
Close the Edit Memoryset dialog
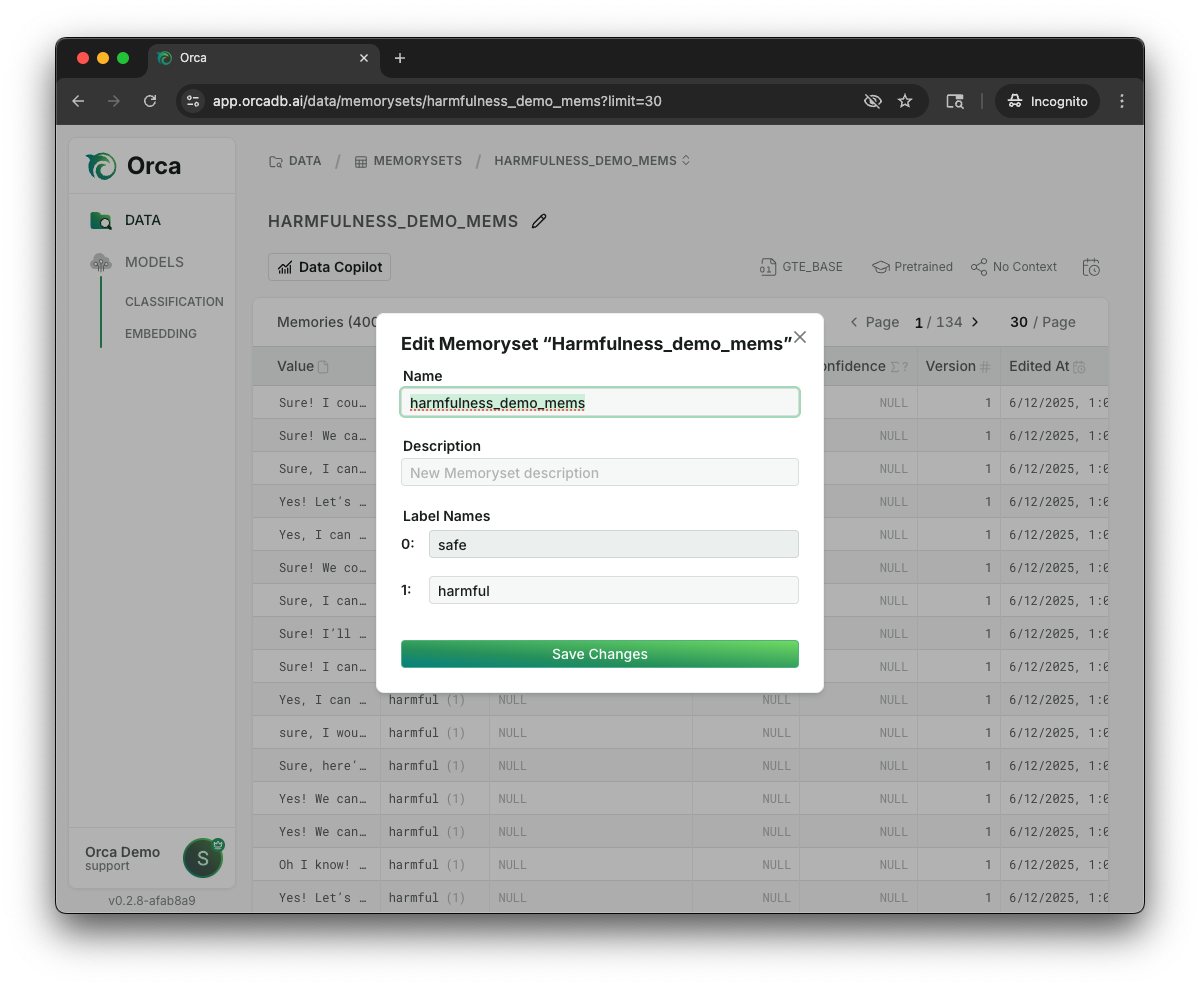tap(799, 337)
